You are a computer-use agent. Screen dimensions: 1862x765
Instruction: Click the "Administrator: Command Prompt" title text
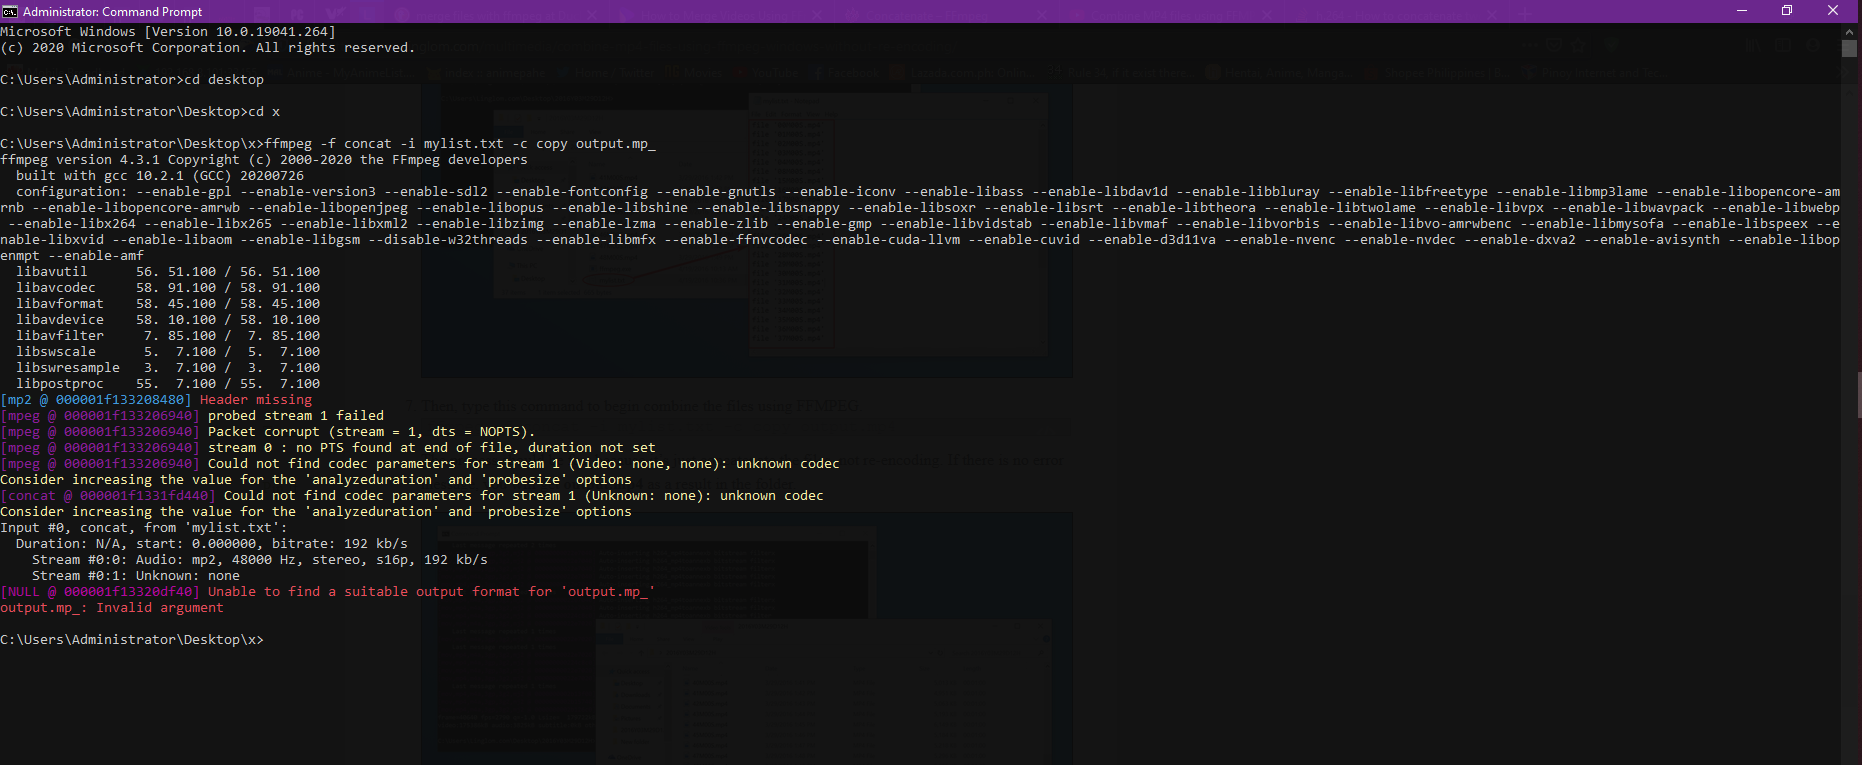pos(113,12)
